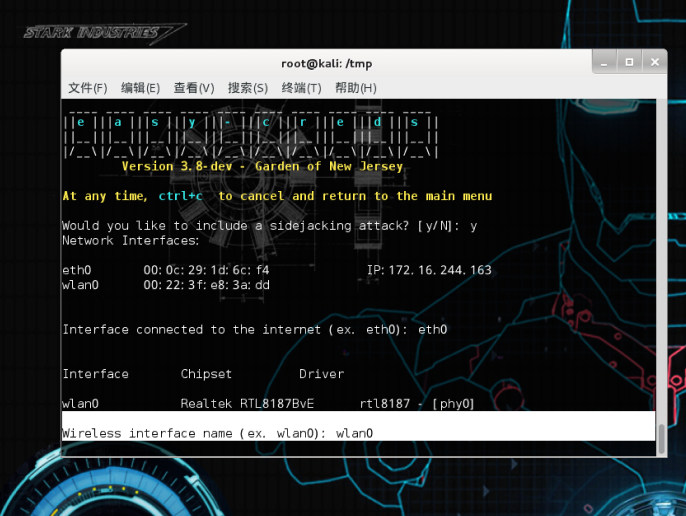686x516 pixels.
Task: Click the 'Chipset' column header
Action: click(x=206, y=374)
